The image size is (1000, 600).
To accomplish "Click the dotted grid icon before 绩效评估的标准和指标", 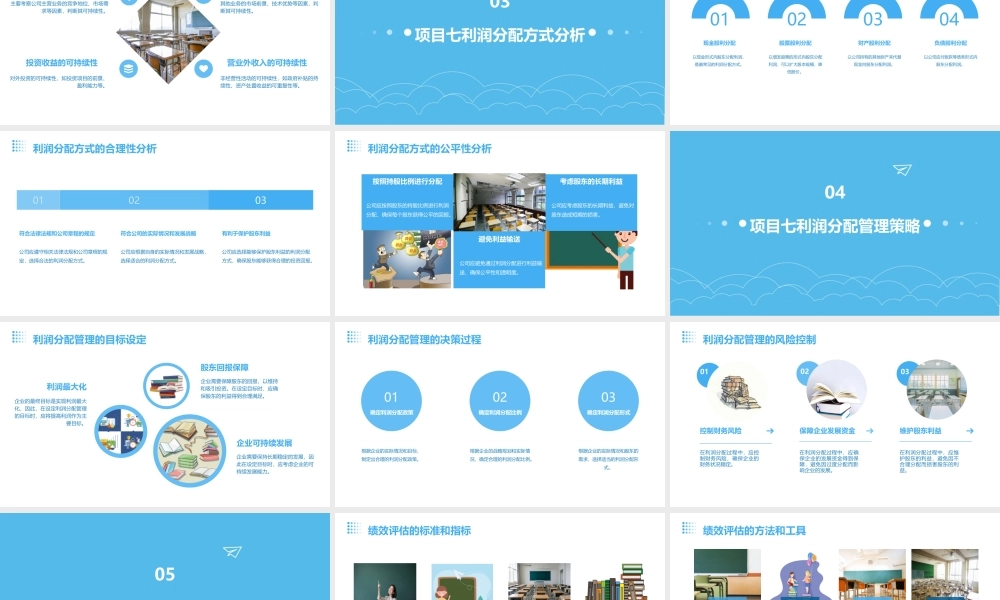I will (353, 528).
